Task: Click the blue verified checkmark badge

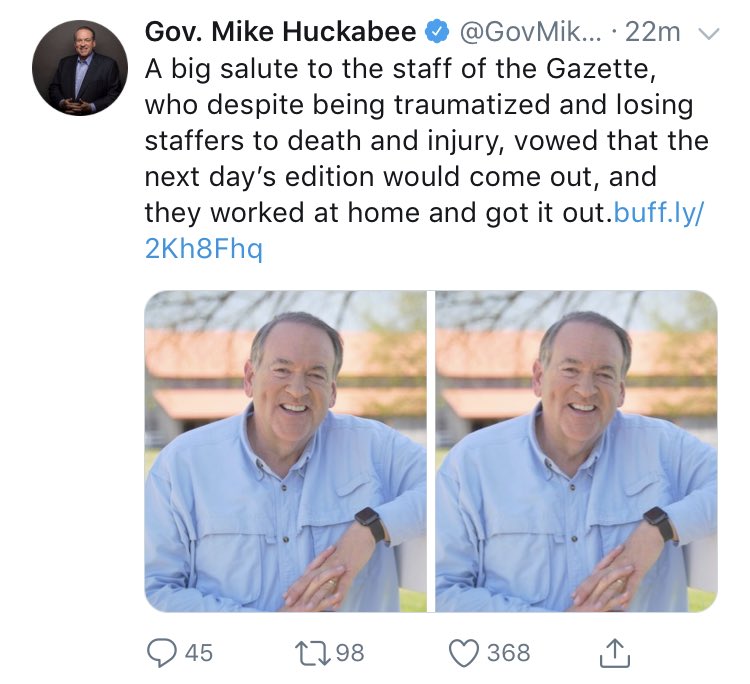Action: tap(437, 32)
